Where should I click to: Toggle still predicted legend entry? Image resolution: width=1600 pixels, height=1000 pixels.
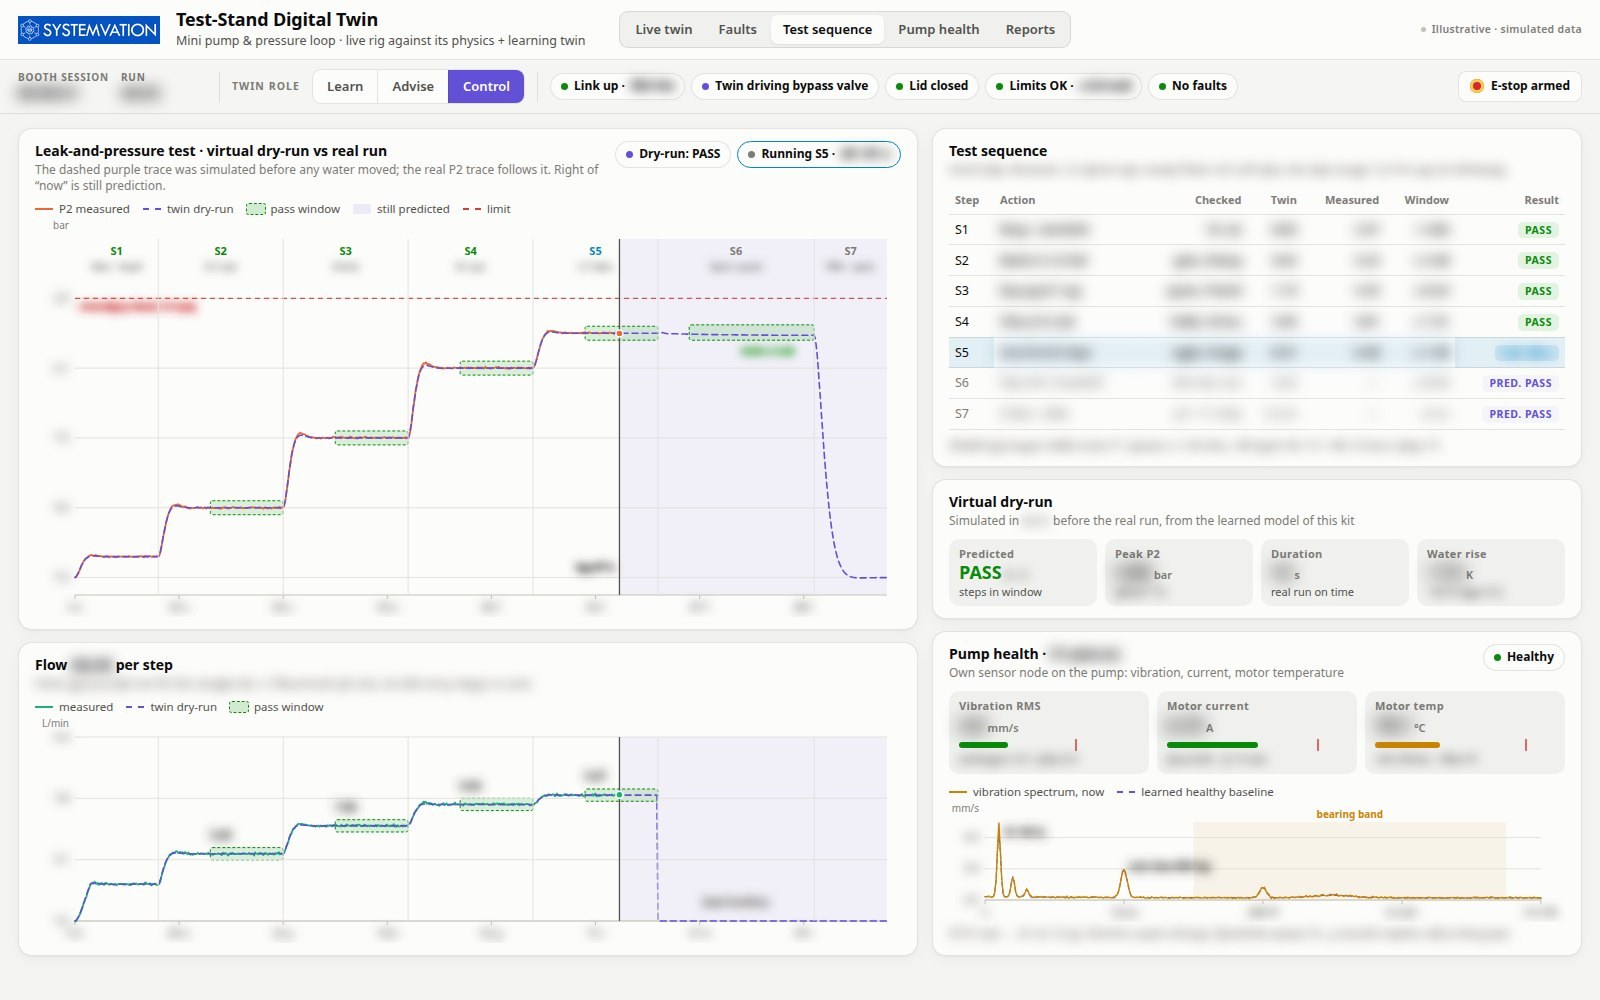pos(401,209)
